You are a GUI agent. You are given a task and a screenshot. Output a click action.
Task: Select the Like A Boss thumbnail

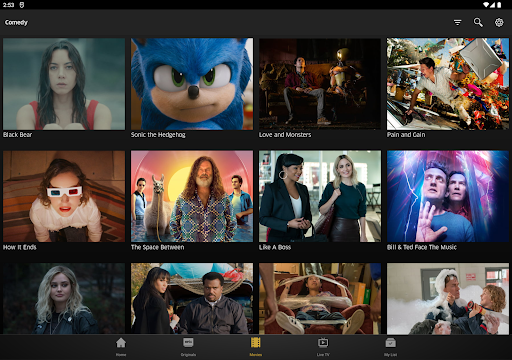(320, 196)
